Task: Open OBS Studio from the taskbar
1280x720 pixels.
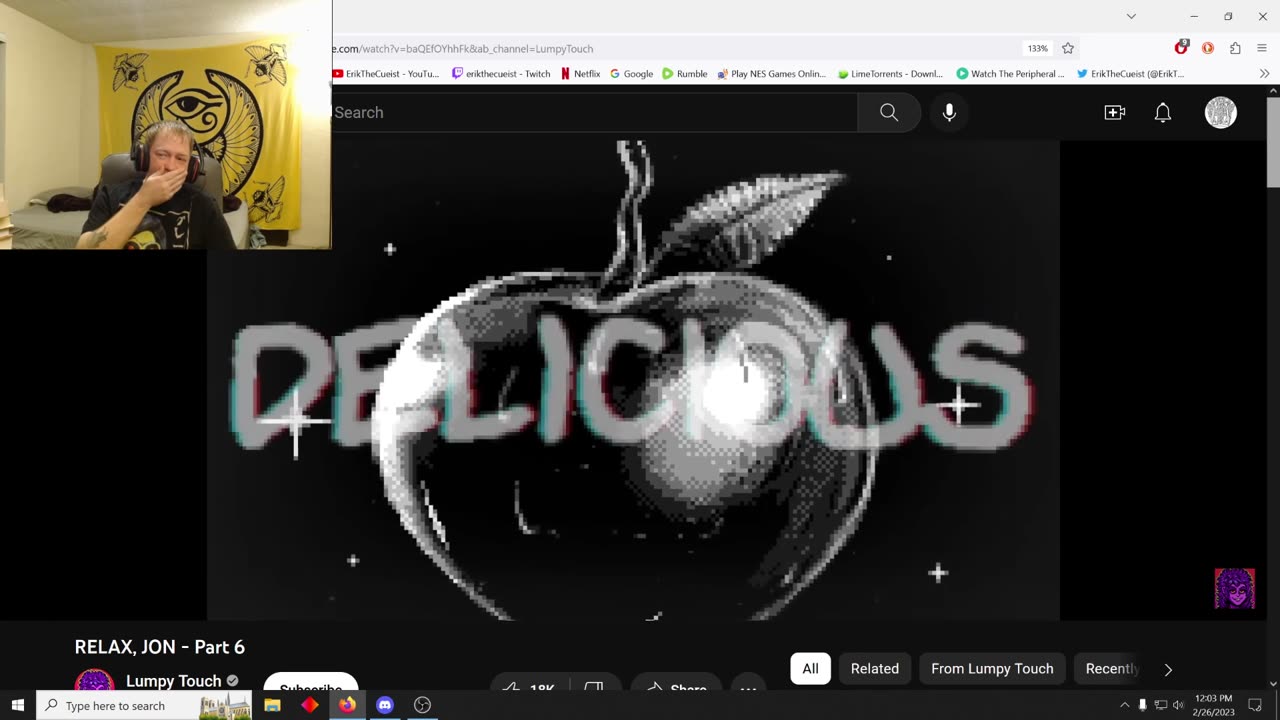Action: pos(422,705)
